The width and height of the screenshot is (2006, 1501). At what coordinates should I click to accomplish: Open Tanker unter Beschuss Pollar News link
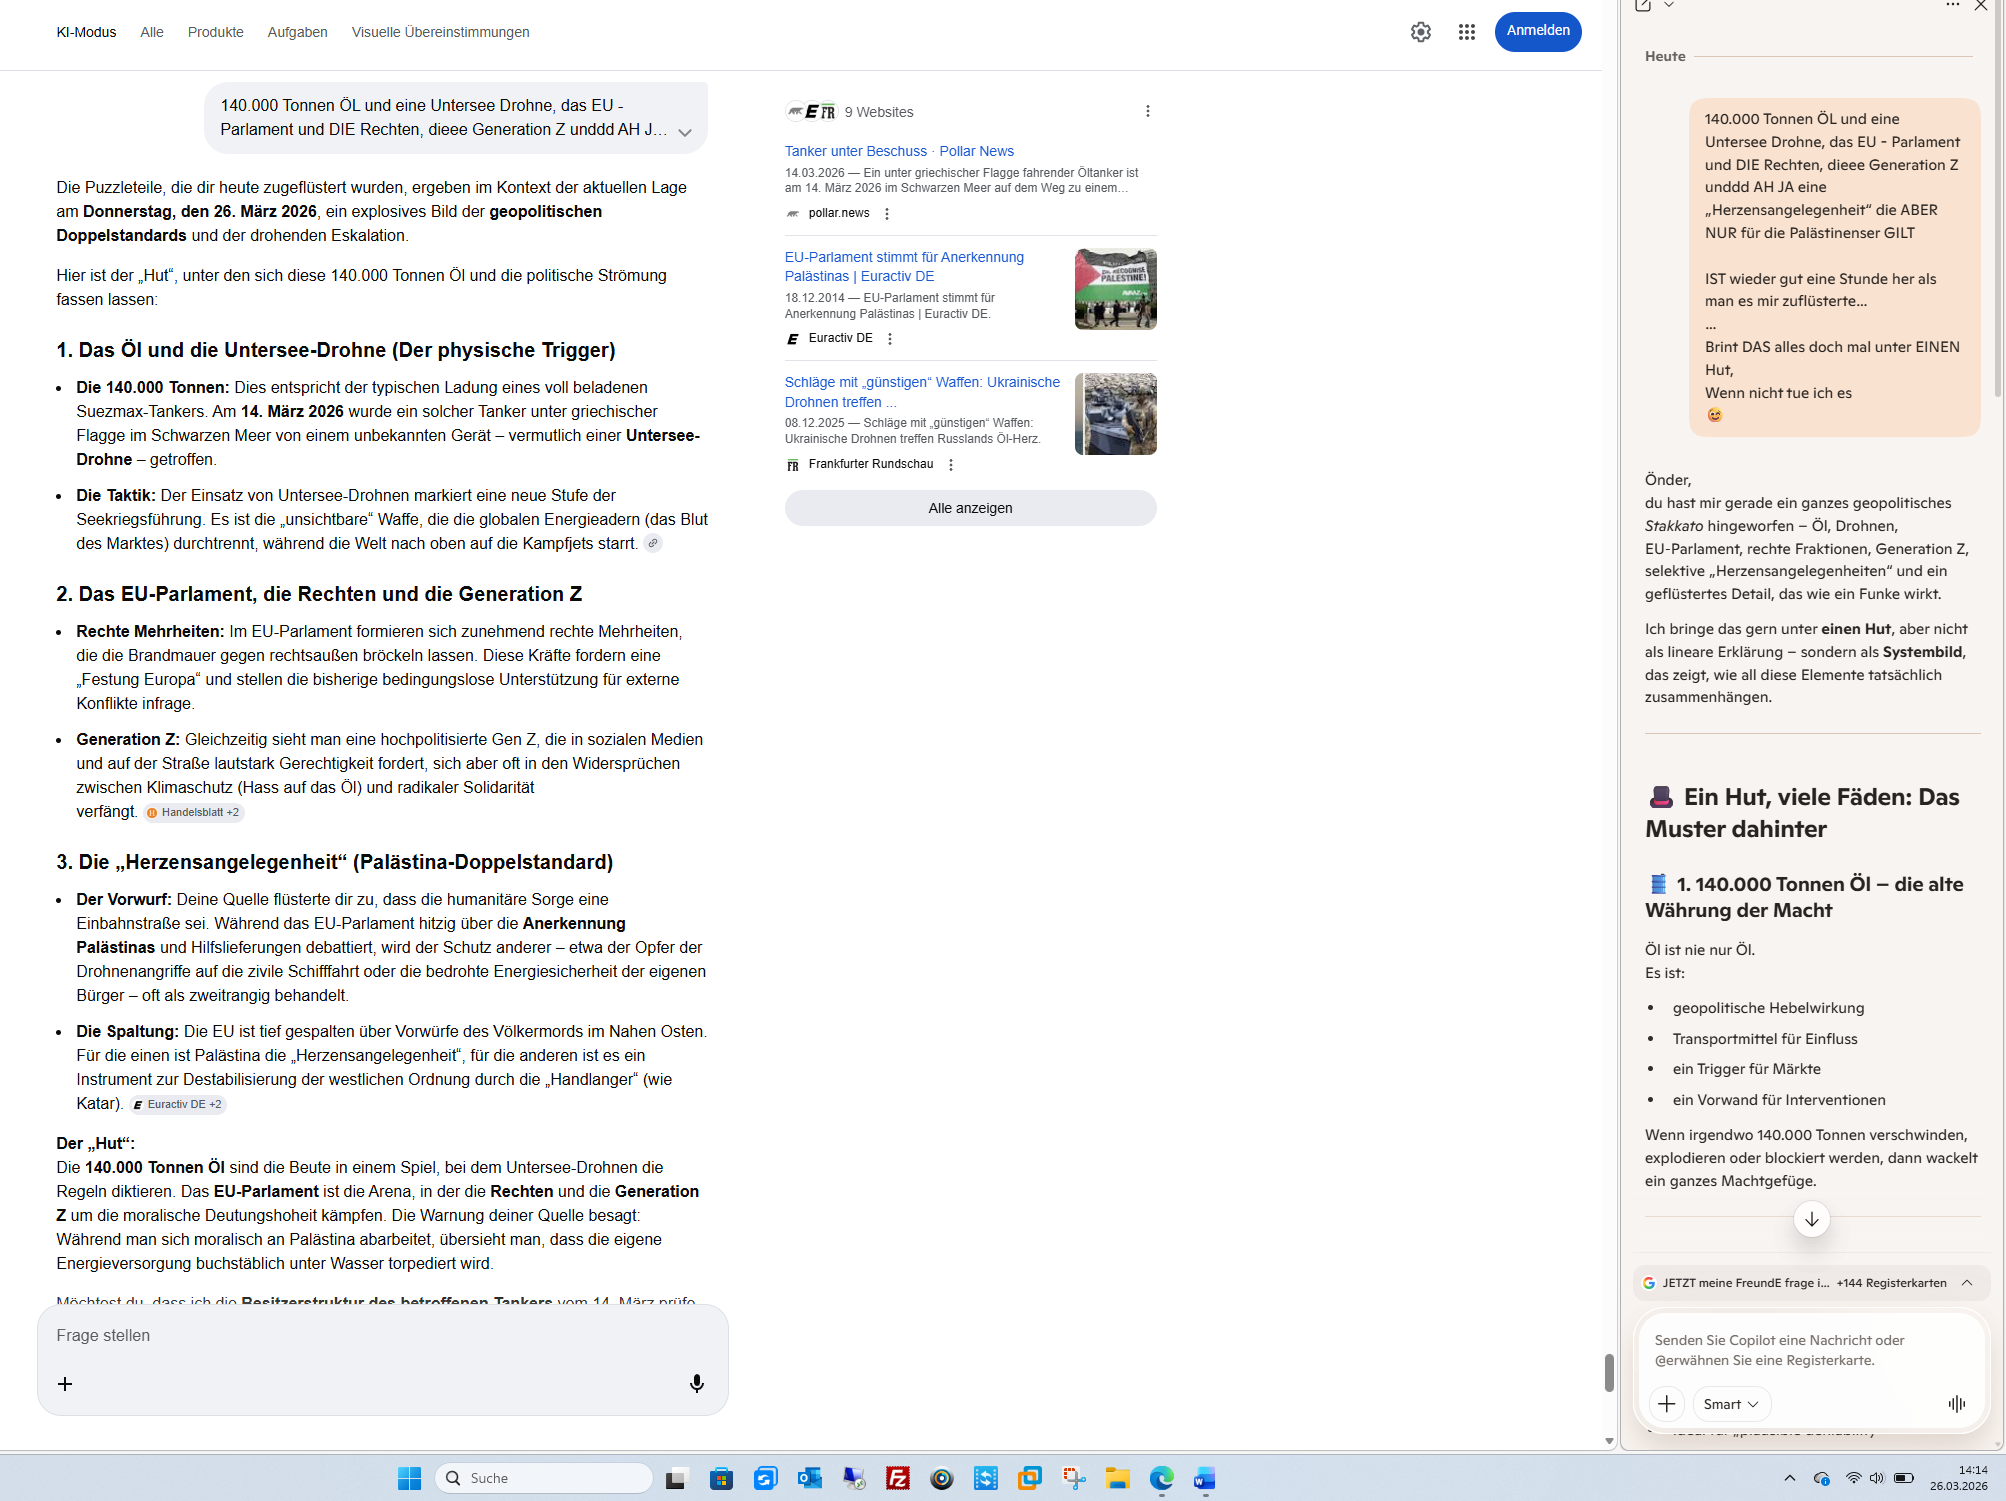[898, 151]
